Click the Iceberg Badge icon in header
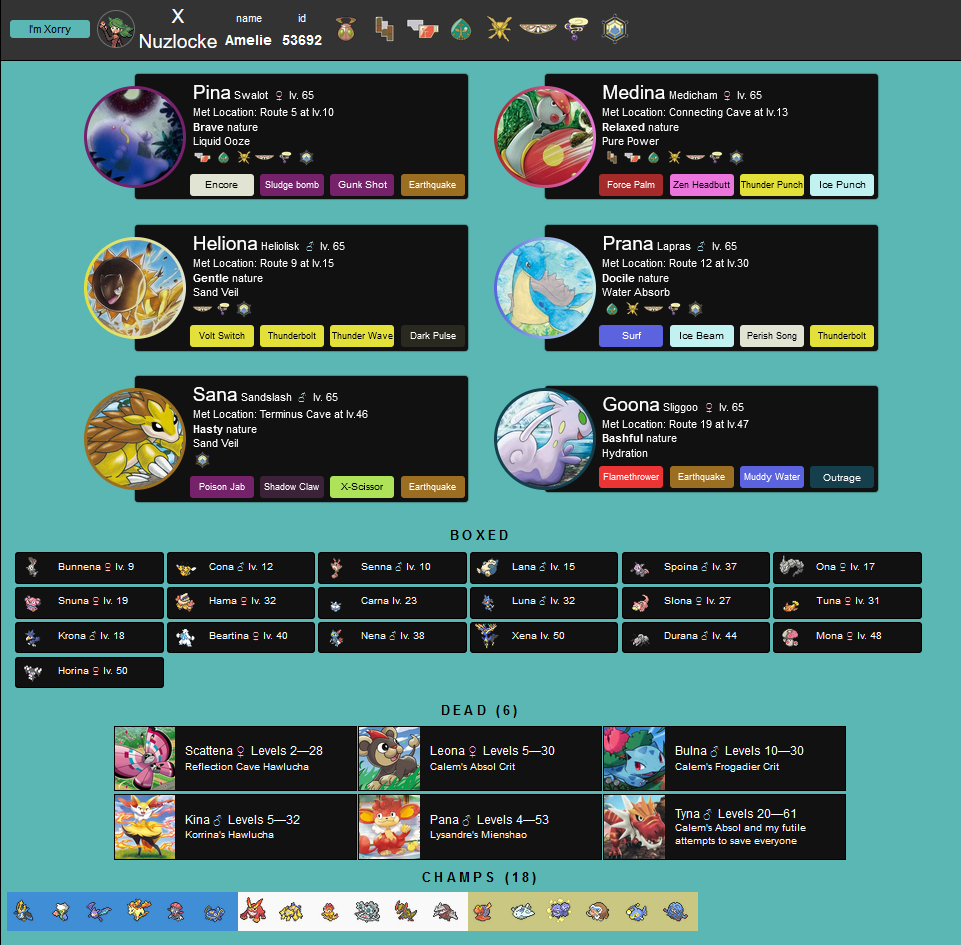Screen dimensions: 961x945 (x=615, y=29)
